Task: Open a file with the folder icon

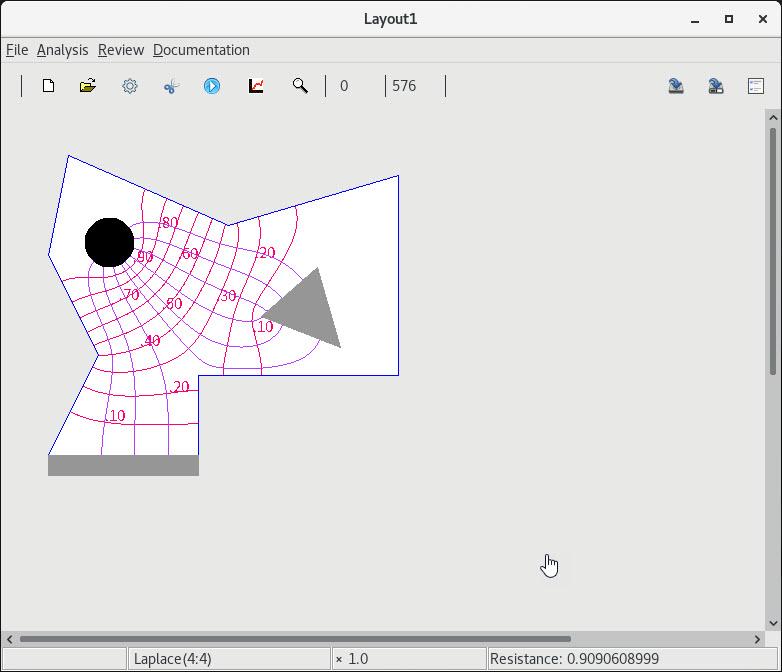Action: tap(88, 86)
